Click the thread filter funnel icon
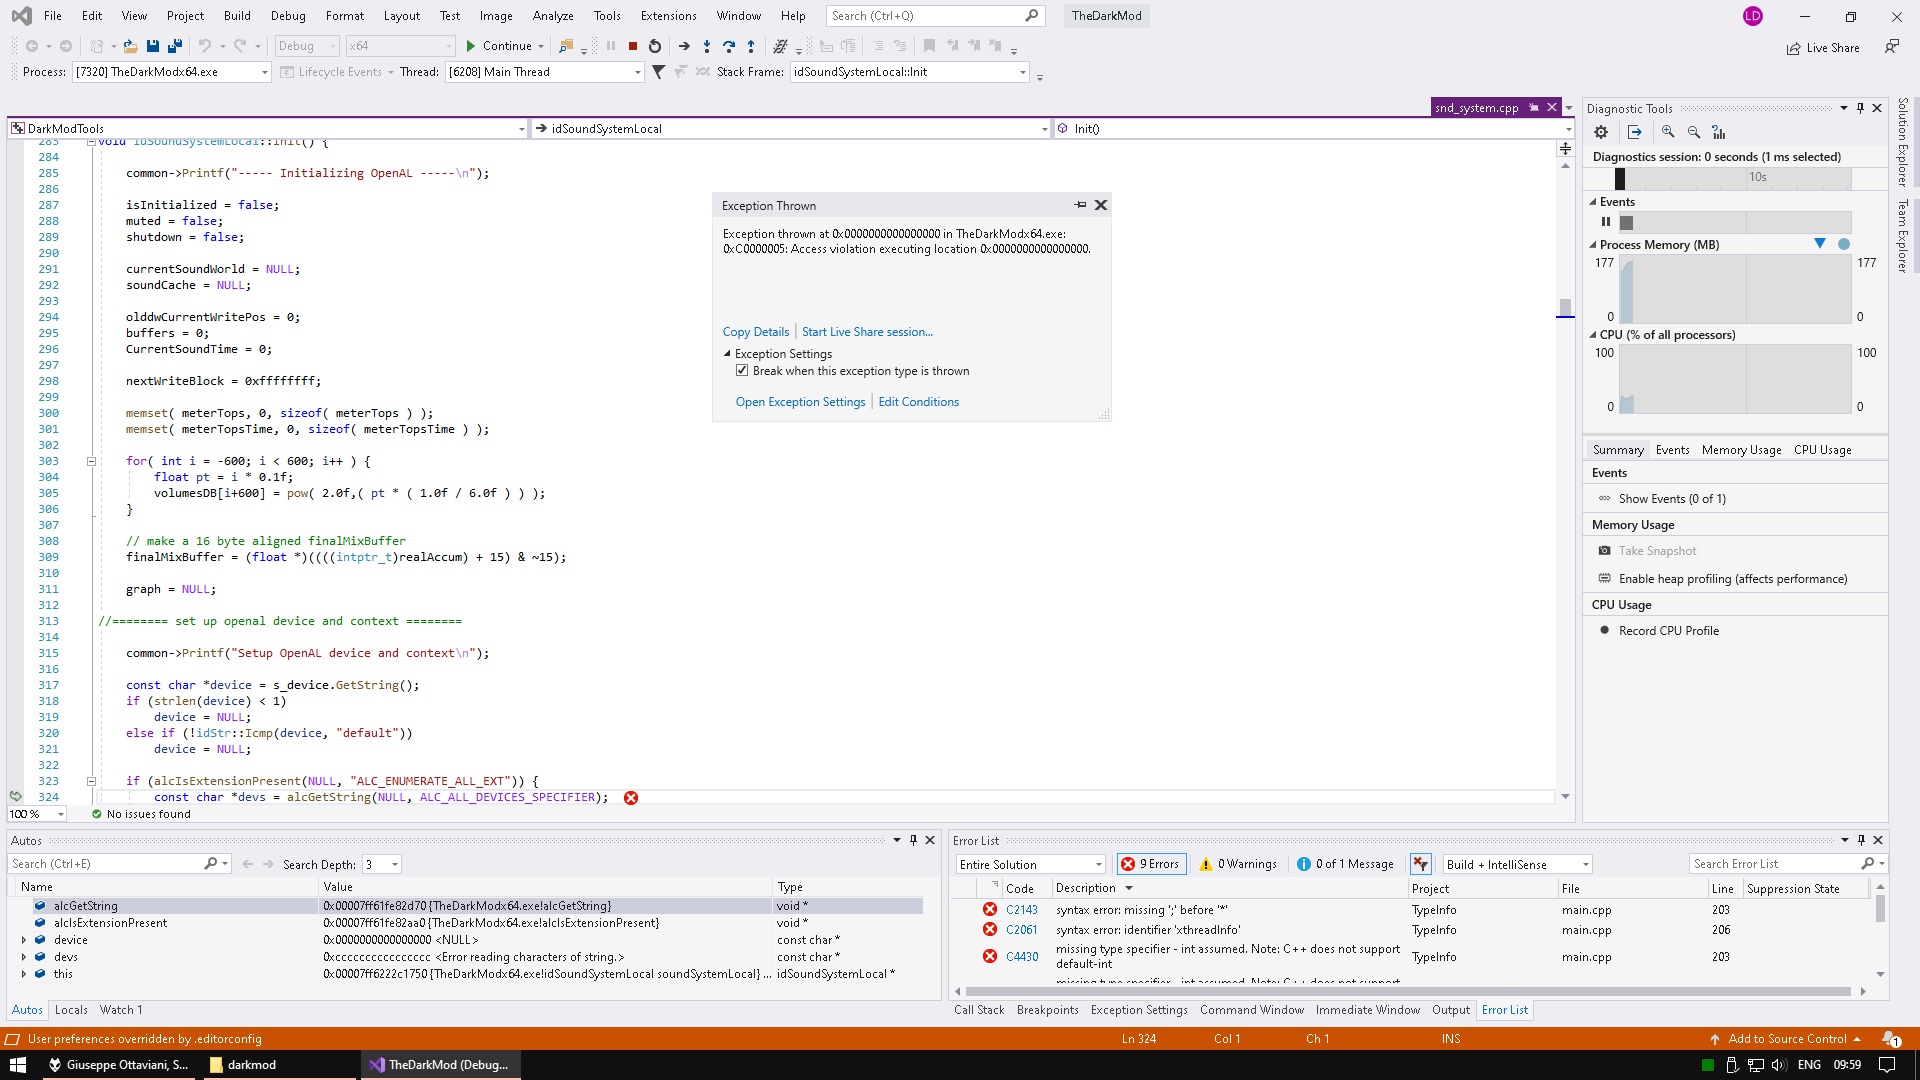Image resolution: width=1920 pixels, height=1080 pixels. tap(658, 72)
